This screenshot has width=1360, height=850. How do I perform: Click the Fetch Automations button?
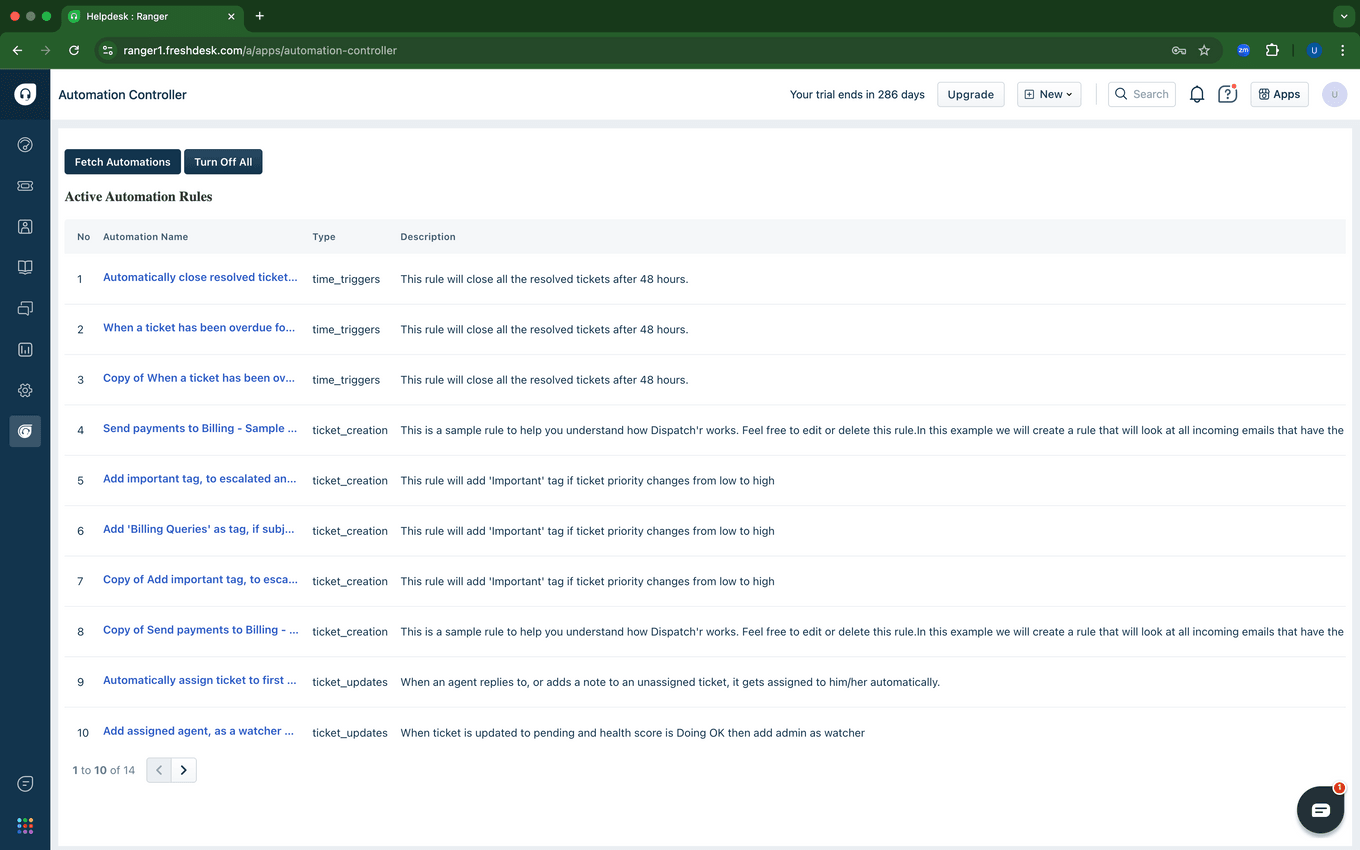point(123,162)
